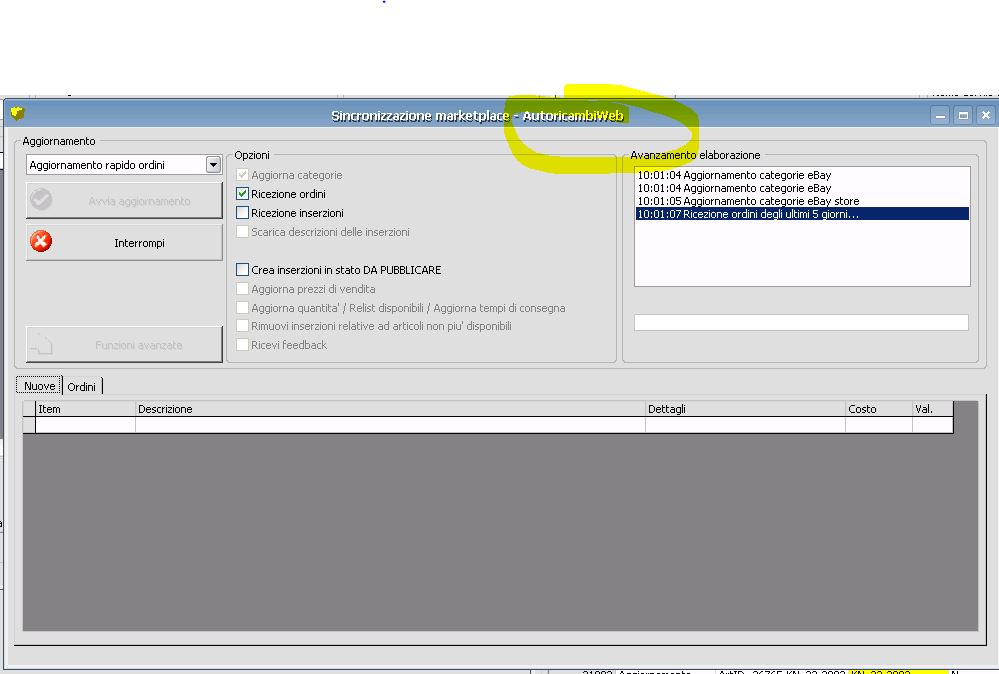999x674 pixels.
Task: Click the Dettagli column header
Action: coord(745,409)
